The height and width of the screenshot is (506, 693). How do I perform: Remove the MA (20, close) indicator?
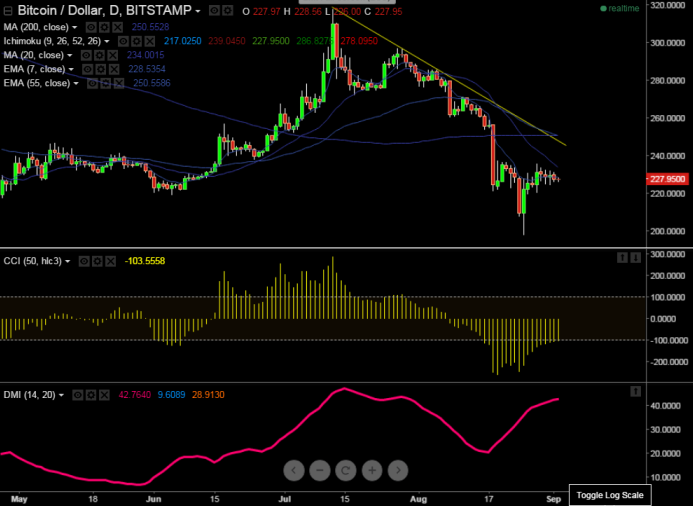(x=113, y=55)
